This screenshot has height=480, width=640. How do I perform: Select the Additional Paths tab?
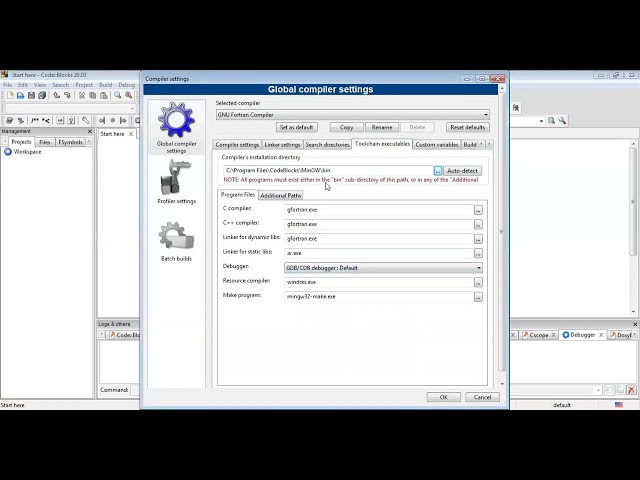point(281,196)
